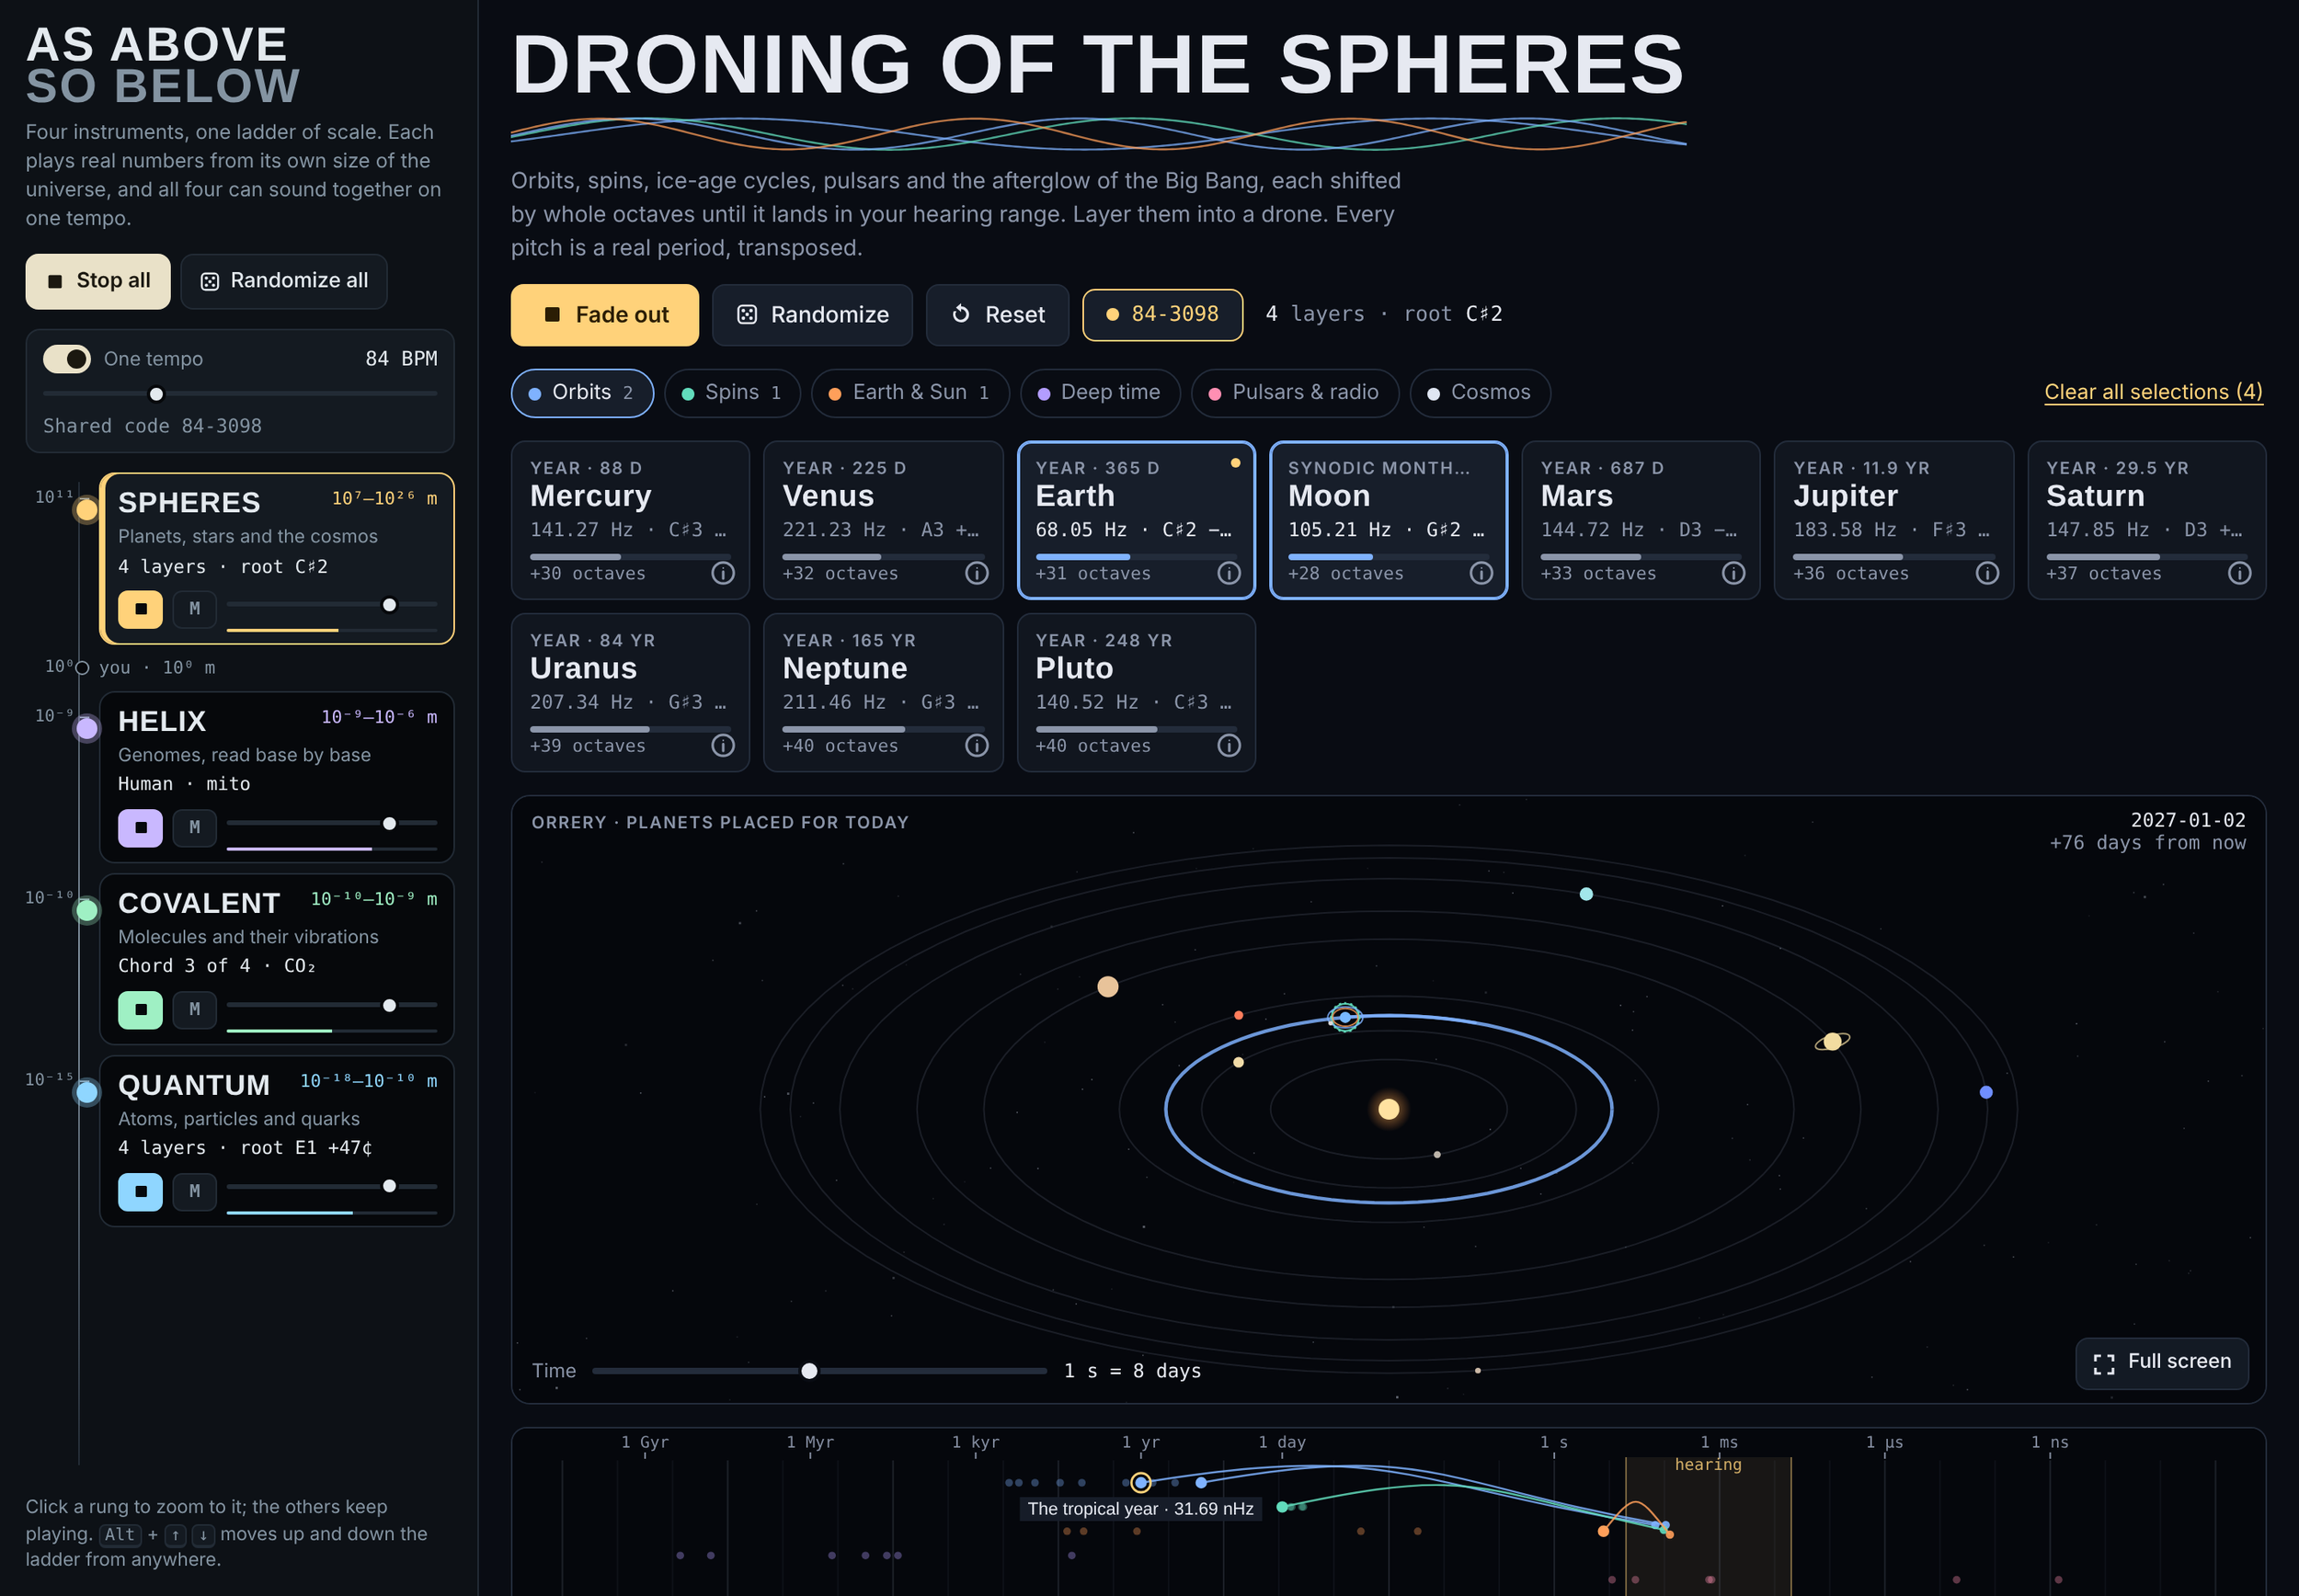Click the Stop all button

click(98, 281)
